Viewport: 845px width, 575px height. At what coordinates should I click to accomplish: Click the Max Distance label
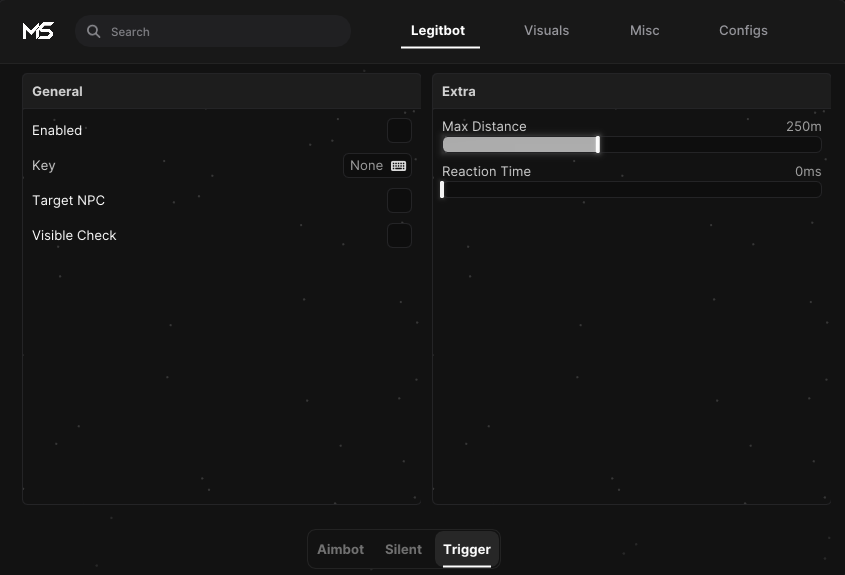tap(484, 127)
